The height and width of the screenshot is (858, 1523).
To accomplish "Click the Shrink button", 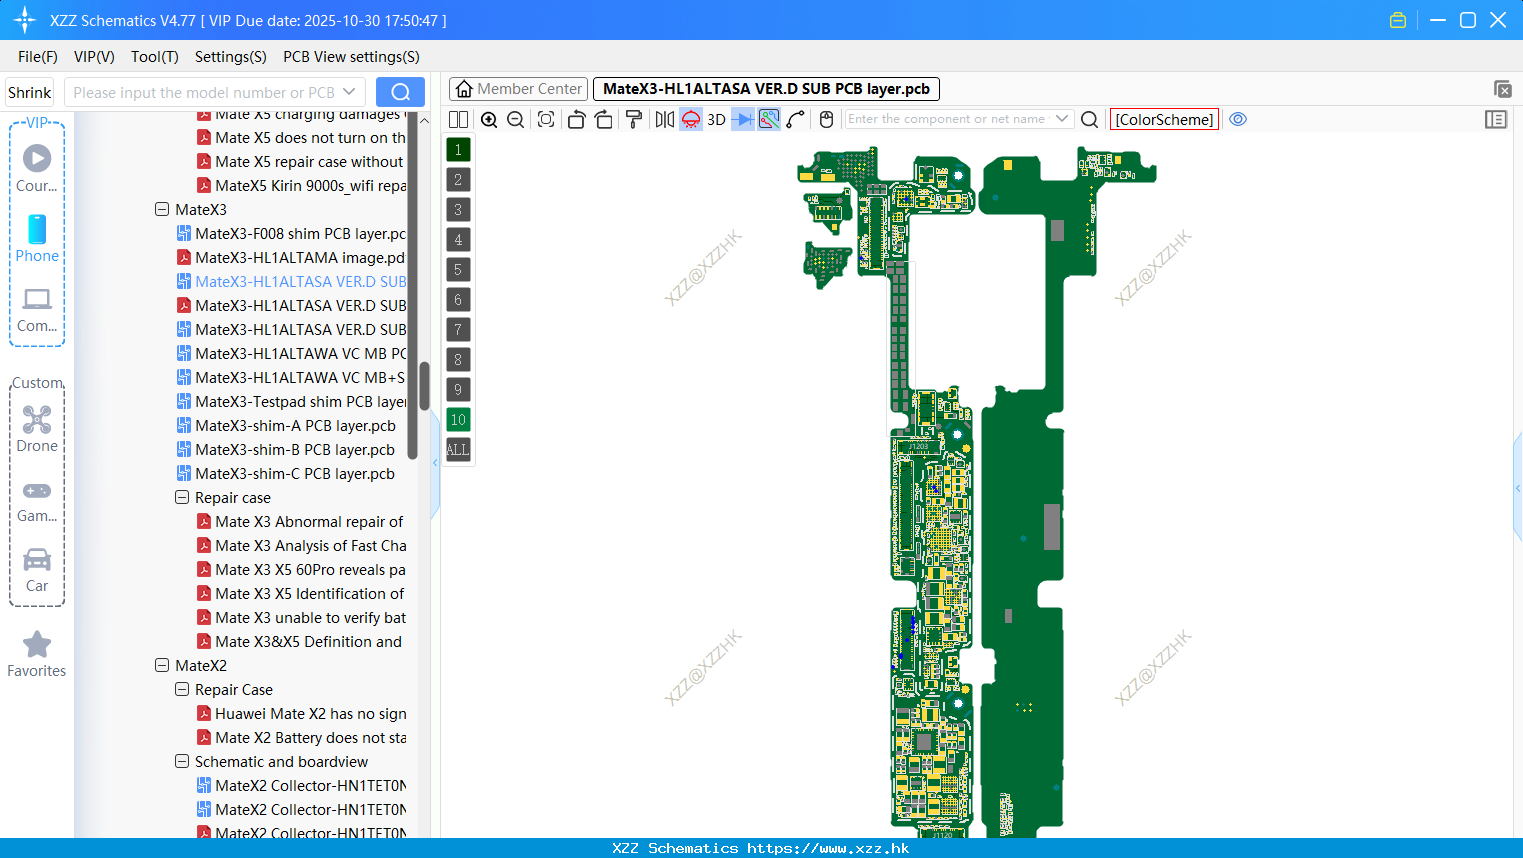I will click(x=30, y=92).
